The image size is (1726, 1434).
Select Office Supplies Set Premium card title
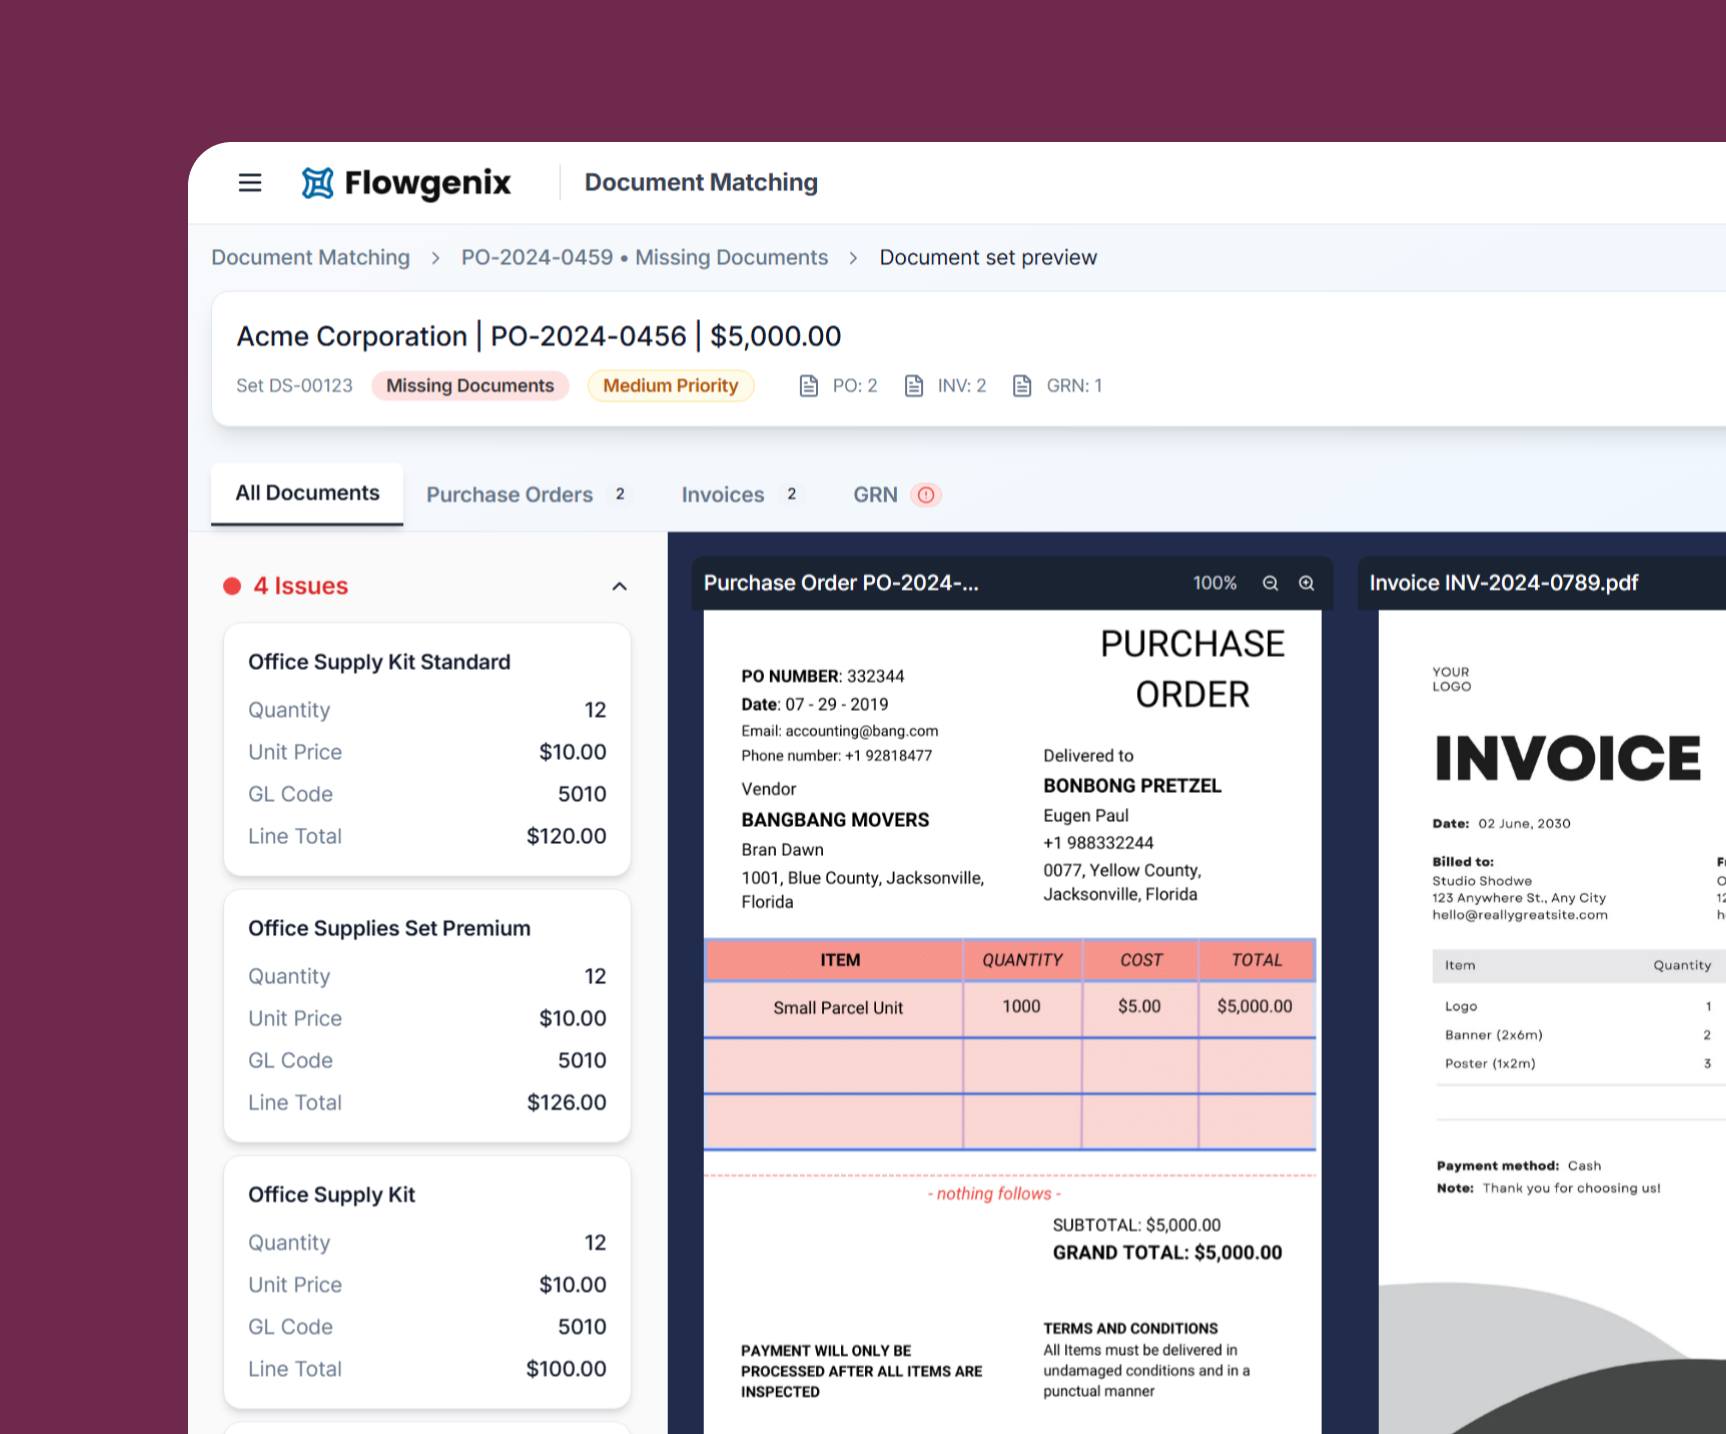tap(389, 928)
